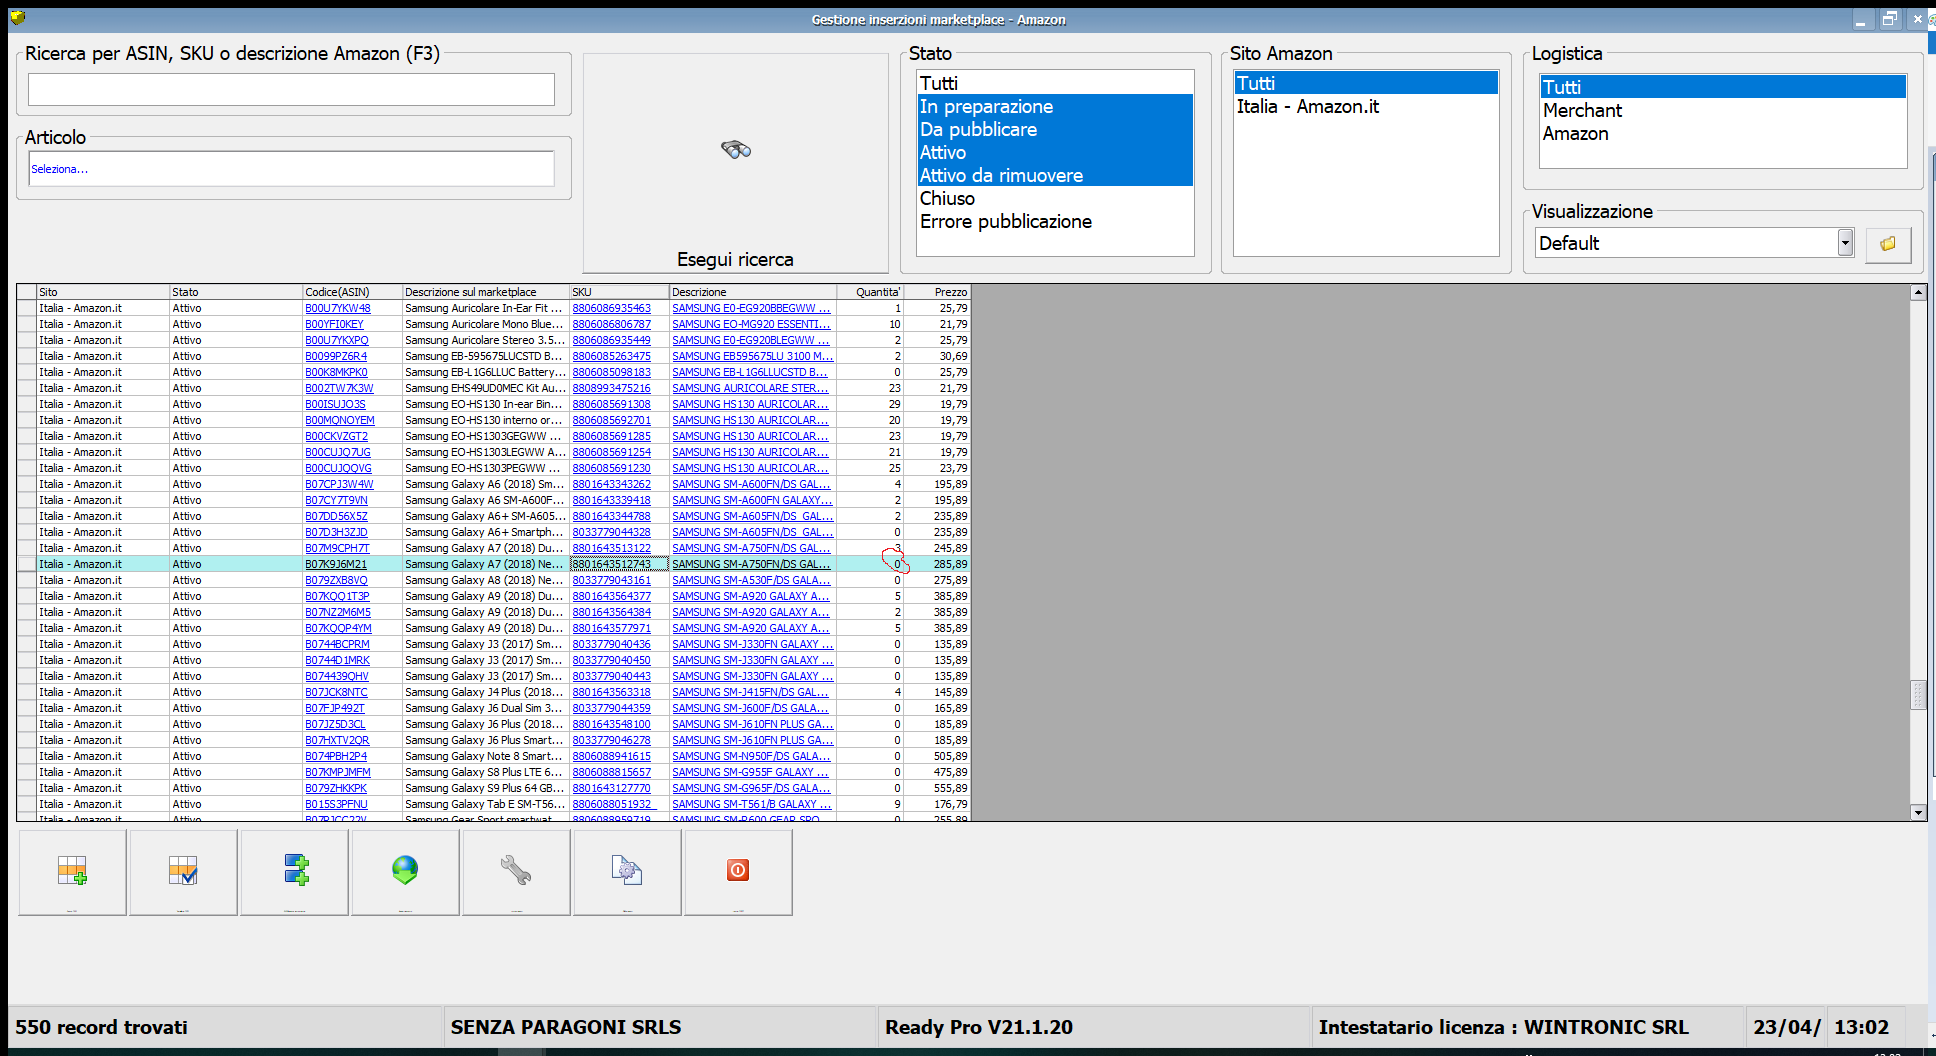Screen dimensions: 1936x1056
Task: Click the red power exit button
Action: pos(738,872)
